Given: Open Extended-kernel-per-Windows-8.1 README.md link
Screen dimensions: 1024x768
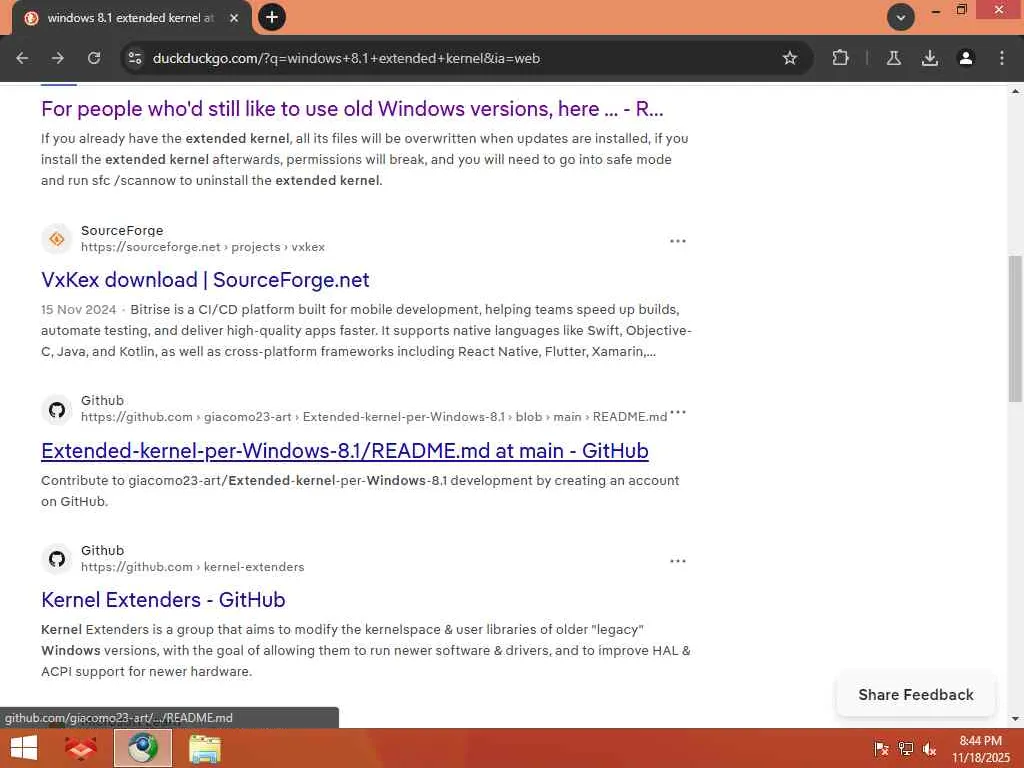Looking at the screenshot, I should pyautogui.click(x=345, y=451).
